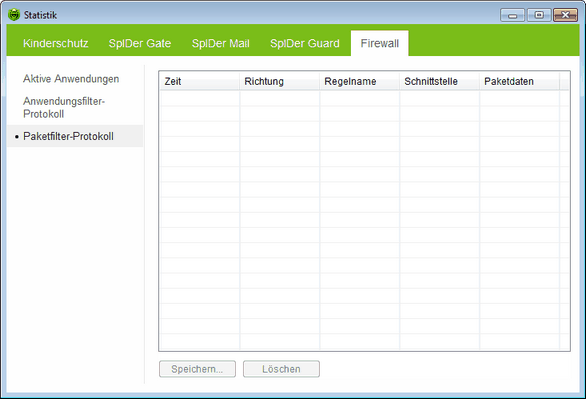586x399 pixels.
Task: Open the SpIDer Gate tab
Action: click(140, 43)
